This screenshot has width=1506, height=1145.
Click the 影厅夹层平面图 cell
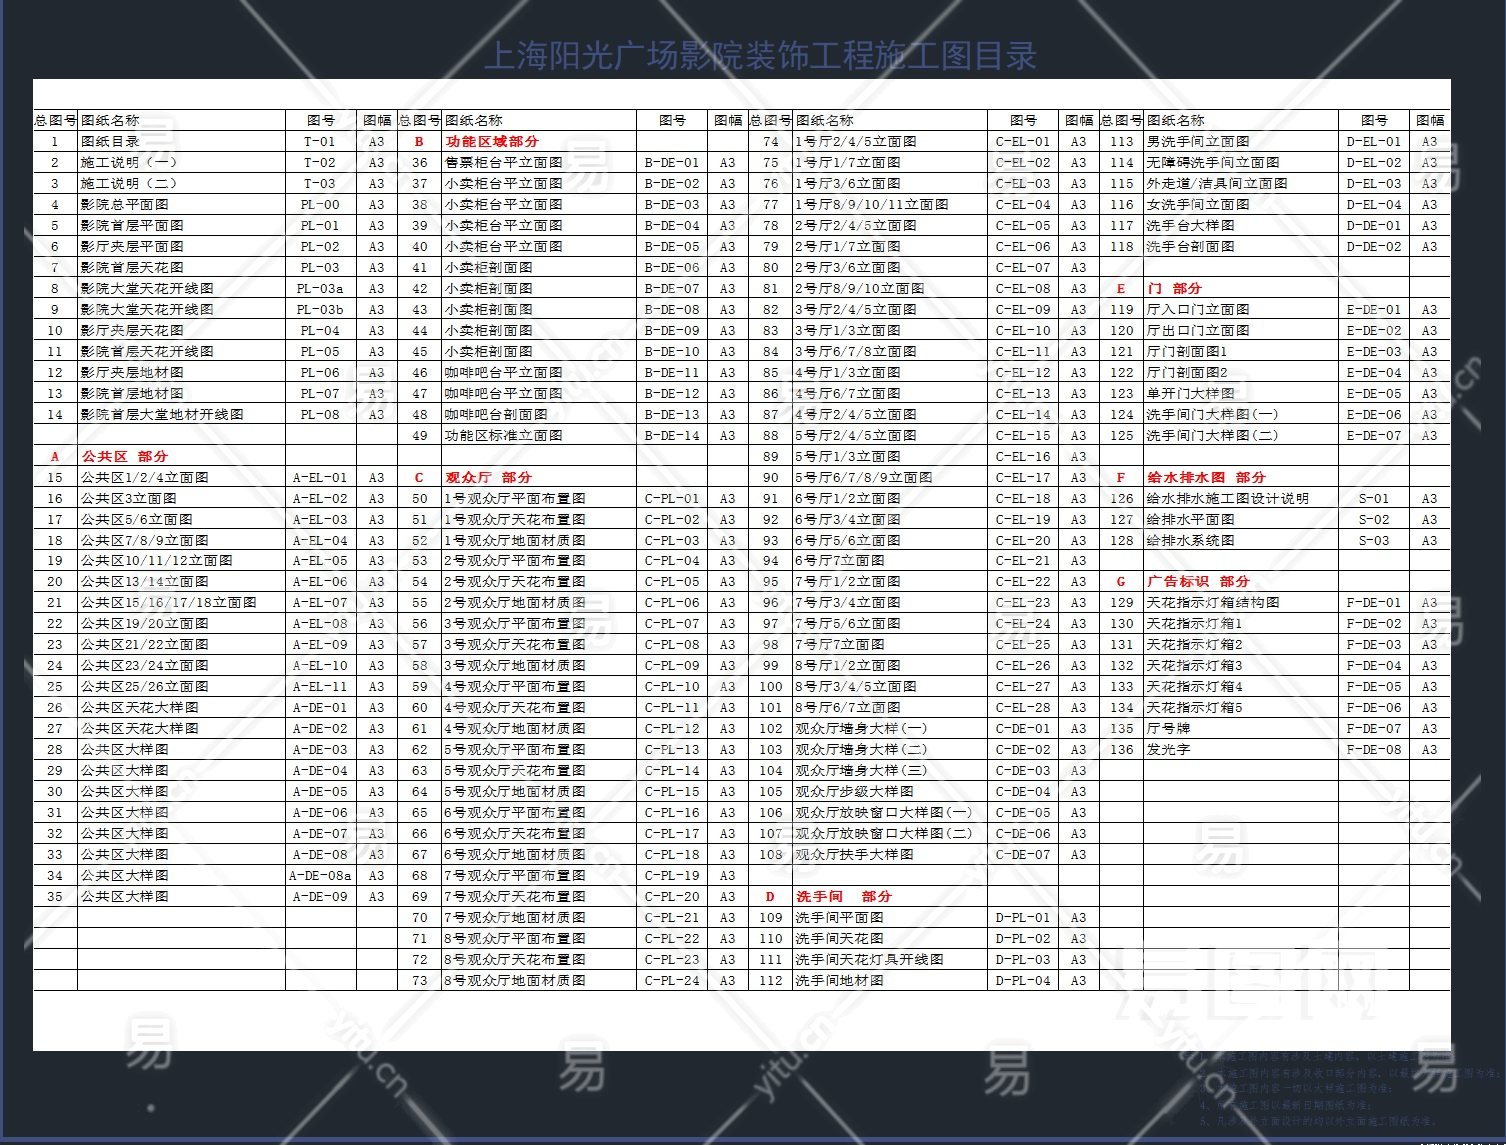coord(132,247)
